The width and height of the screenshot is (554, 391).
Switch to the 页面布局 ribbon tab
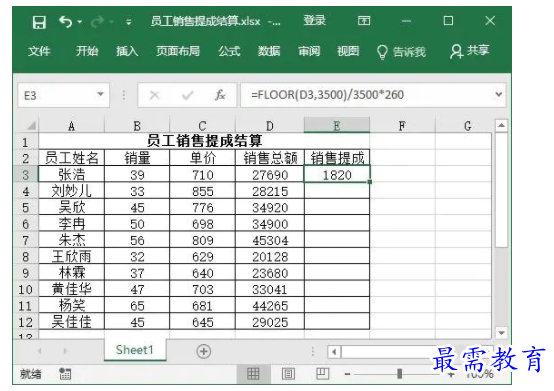(178, 51)
